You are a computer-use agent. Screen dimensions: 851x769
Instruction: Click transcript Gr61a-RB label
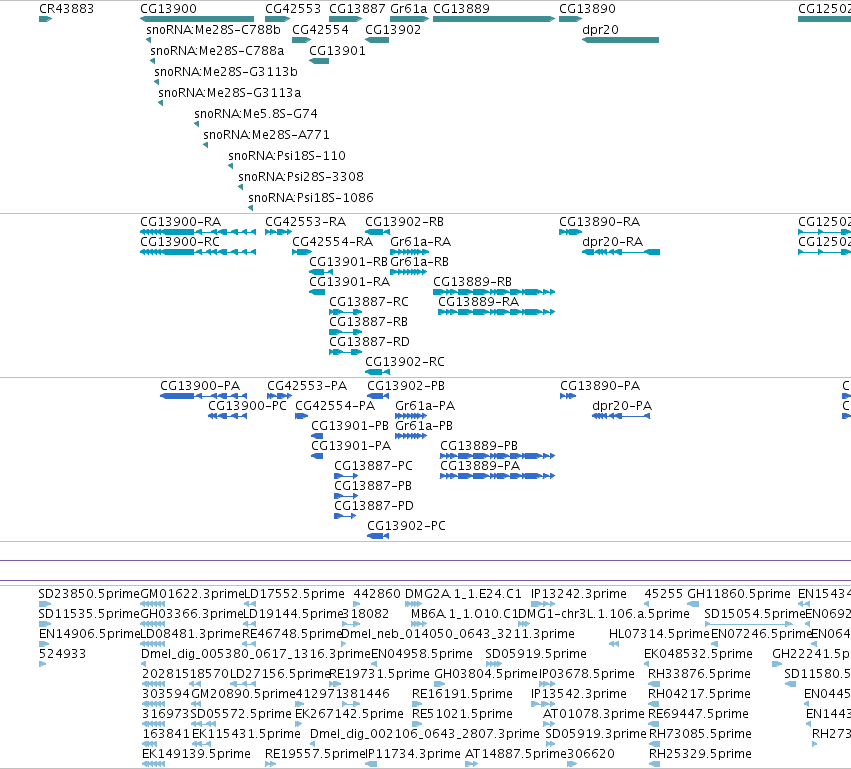420,262
